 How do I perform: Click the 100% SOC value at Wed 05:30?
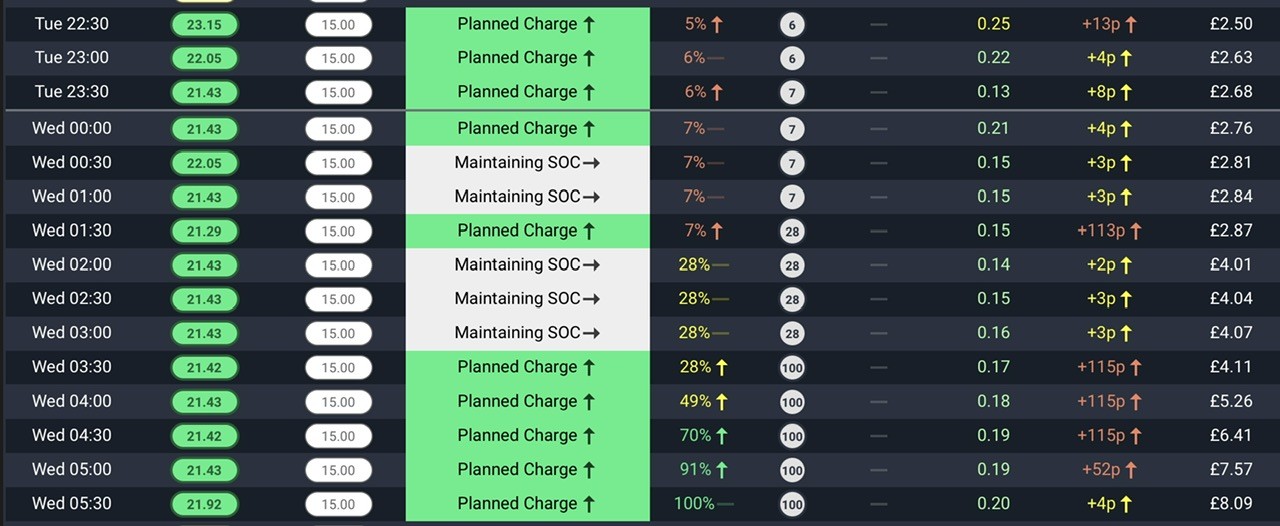point(694,504)
